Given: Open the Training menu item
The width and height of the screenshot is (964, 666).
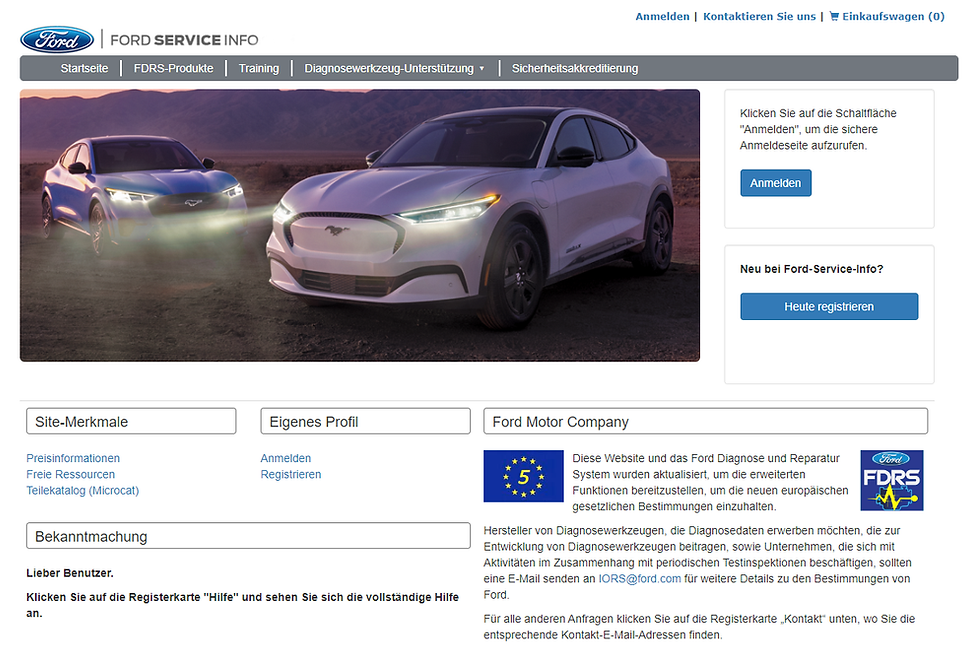Looking at the screenshot, I should tap(259, 68).
